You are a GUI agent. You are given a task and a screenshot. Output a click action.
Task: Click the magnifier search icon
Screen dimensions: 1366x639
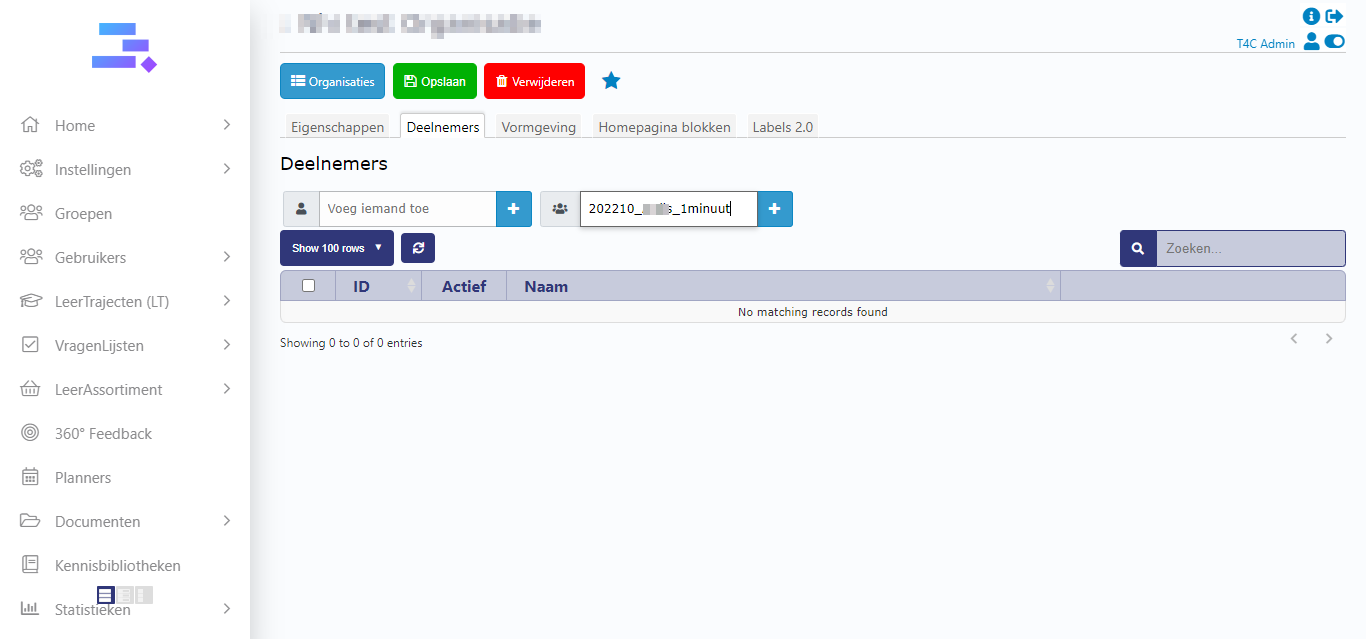point(1138,249)
